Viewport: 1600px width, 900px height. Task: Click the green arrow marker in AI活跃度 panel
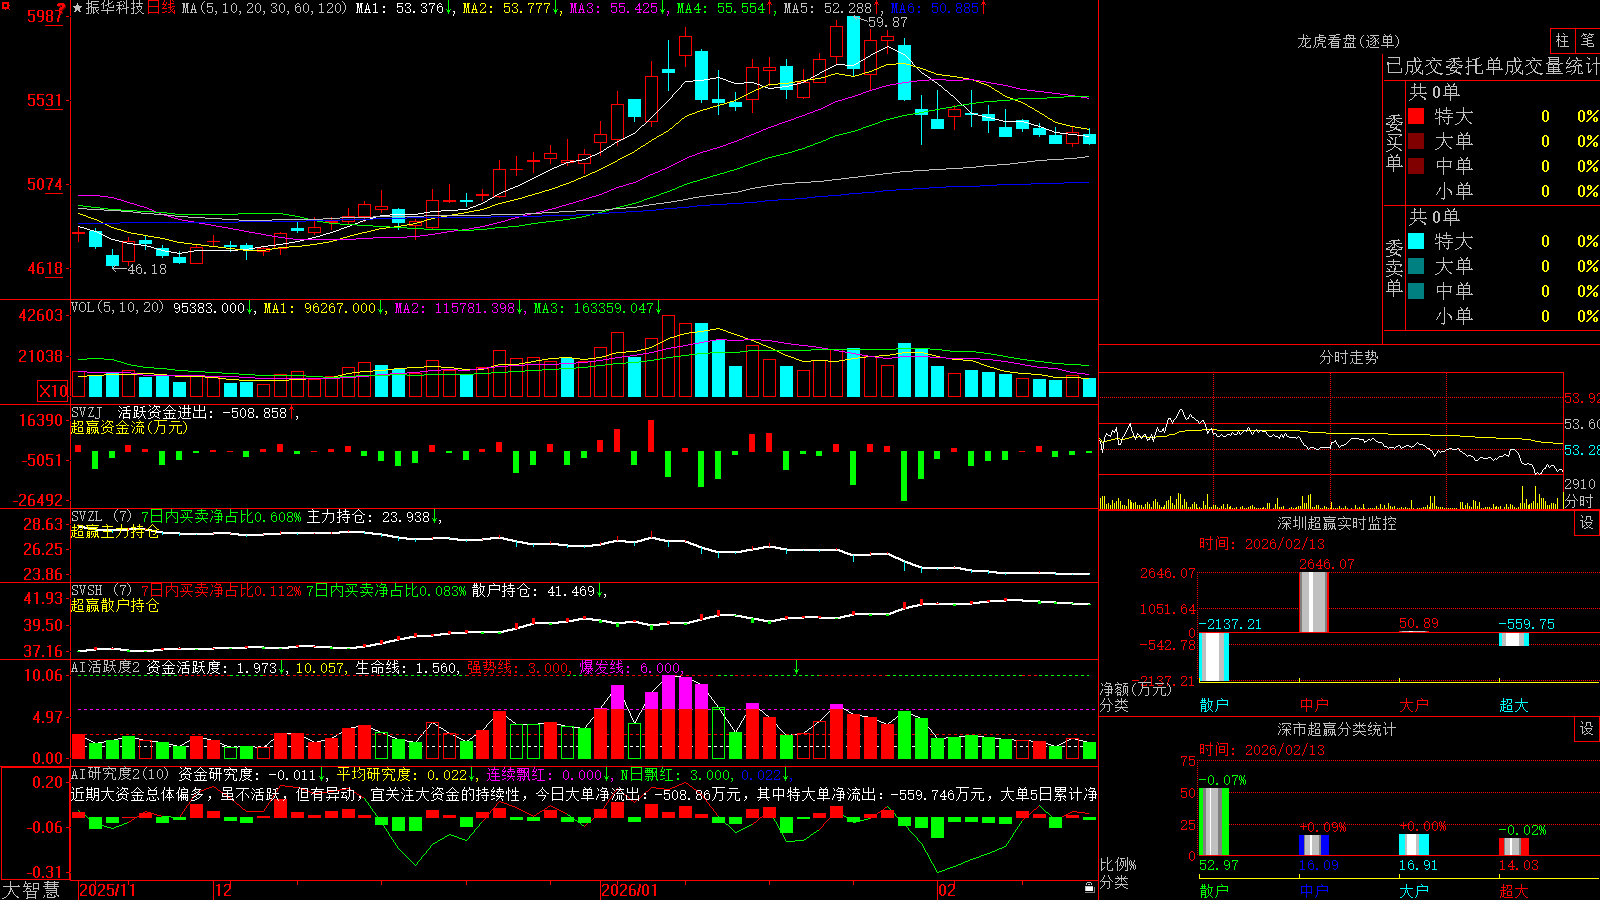point(797,666)
